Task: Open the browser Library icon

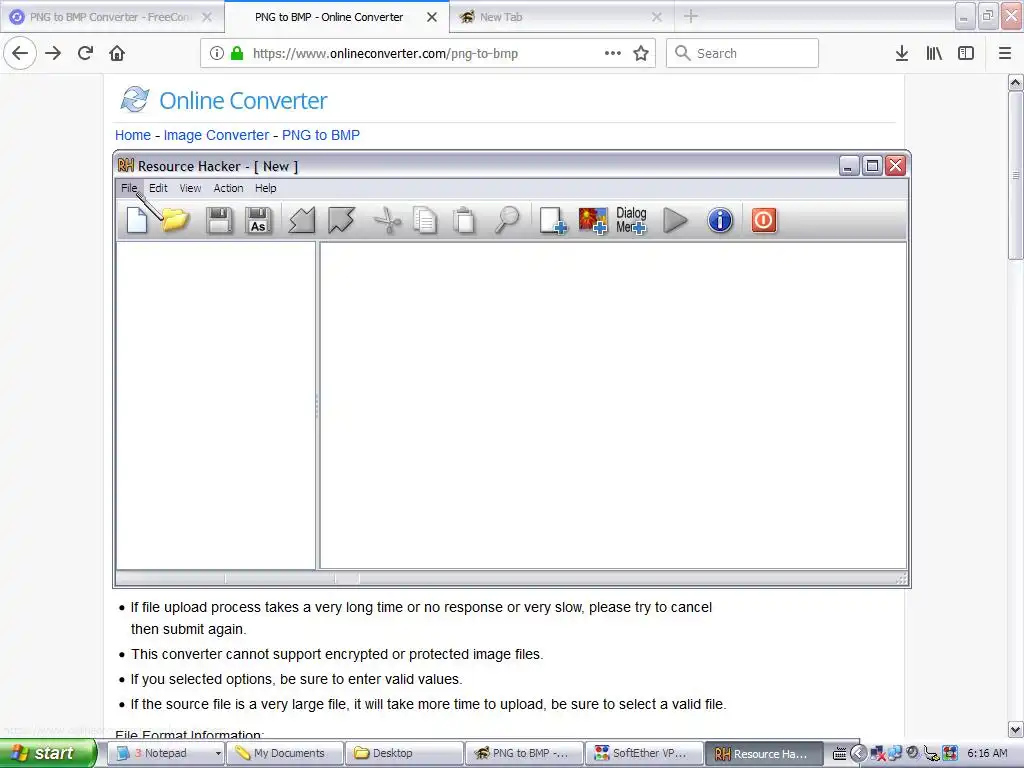Action: pyautogui.click(x=934, y=53)
